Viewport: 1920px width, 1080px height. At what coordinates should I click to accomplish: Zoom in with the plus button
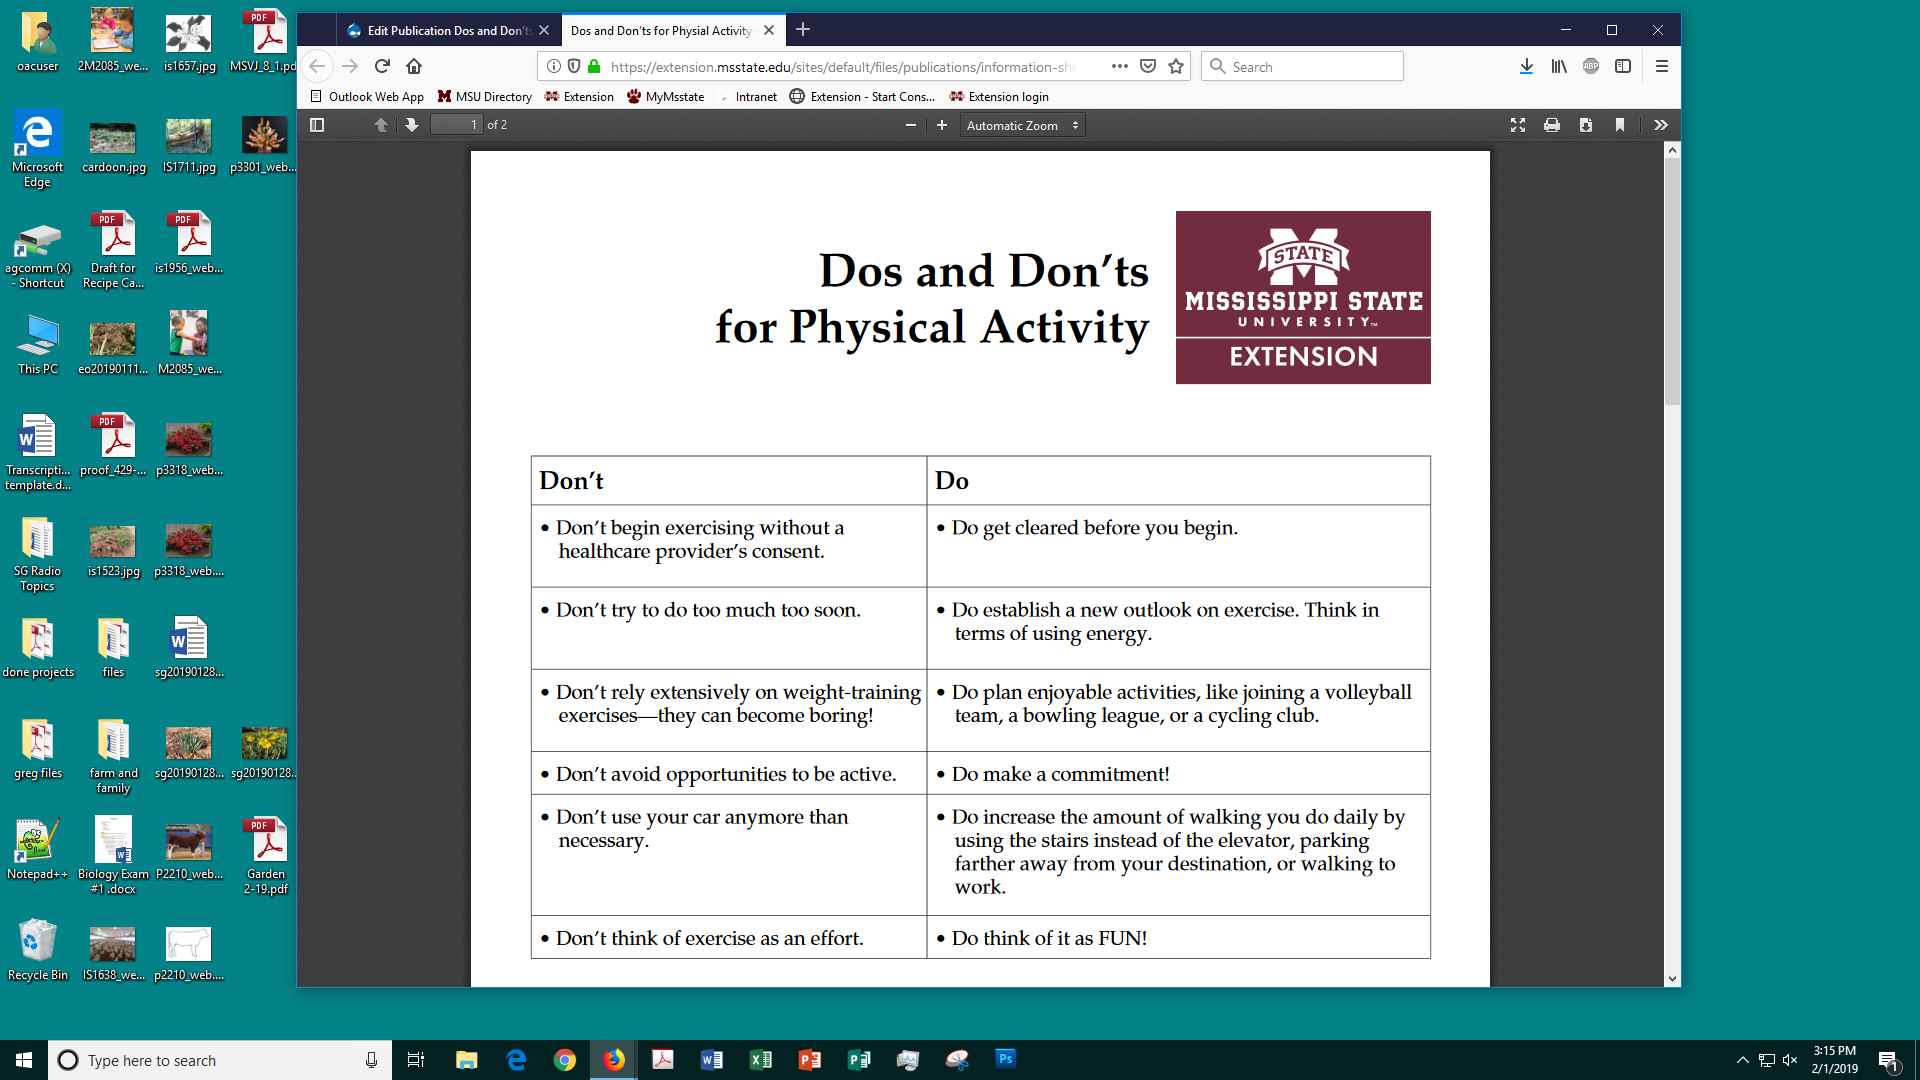(x=941, y=125)
